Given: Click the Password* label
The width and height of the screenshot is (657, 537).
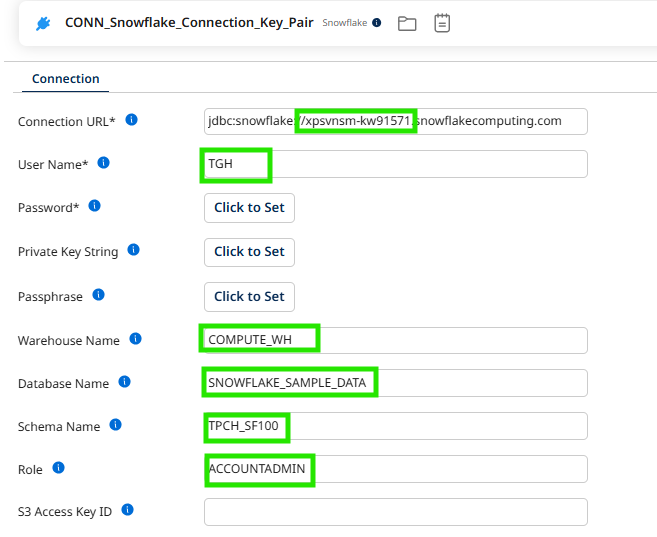Looking at the screenshot, I should tap(48, 208).
